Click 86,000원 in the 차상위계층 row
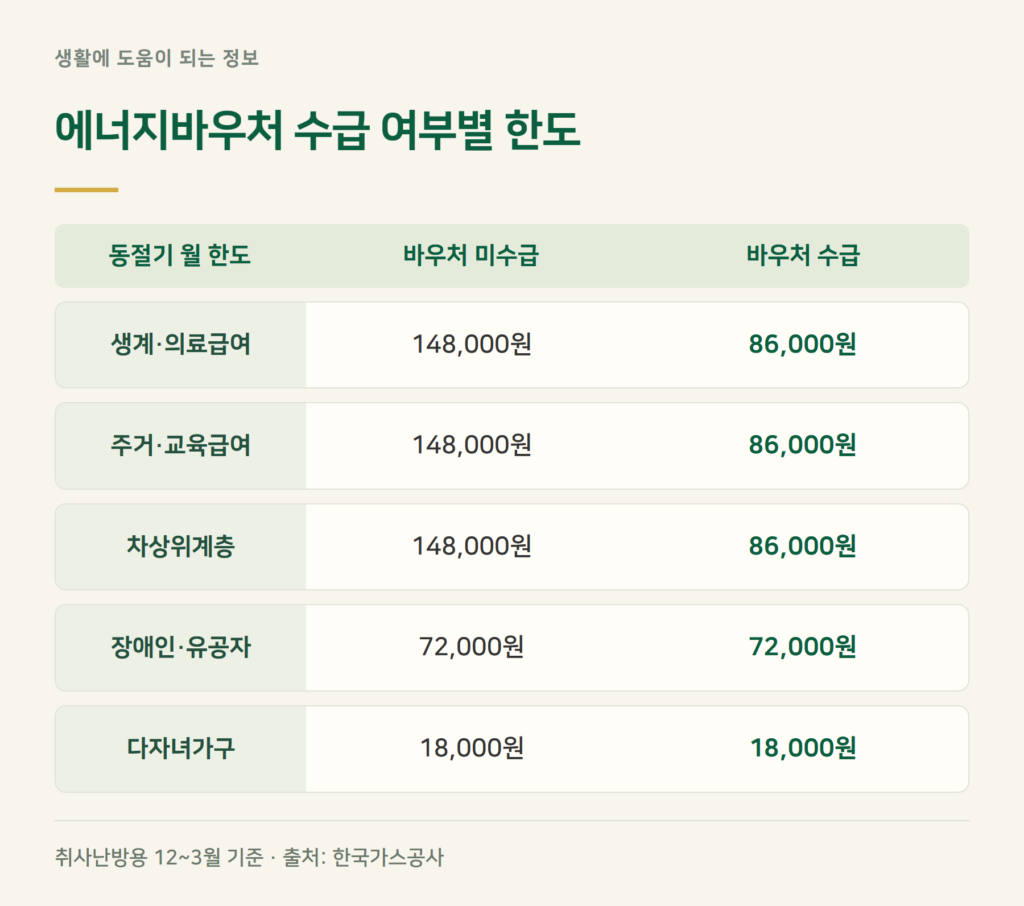Image resolution: width=1024 pixels, height=906 pixels. click(x=802, y=546)
